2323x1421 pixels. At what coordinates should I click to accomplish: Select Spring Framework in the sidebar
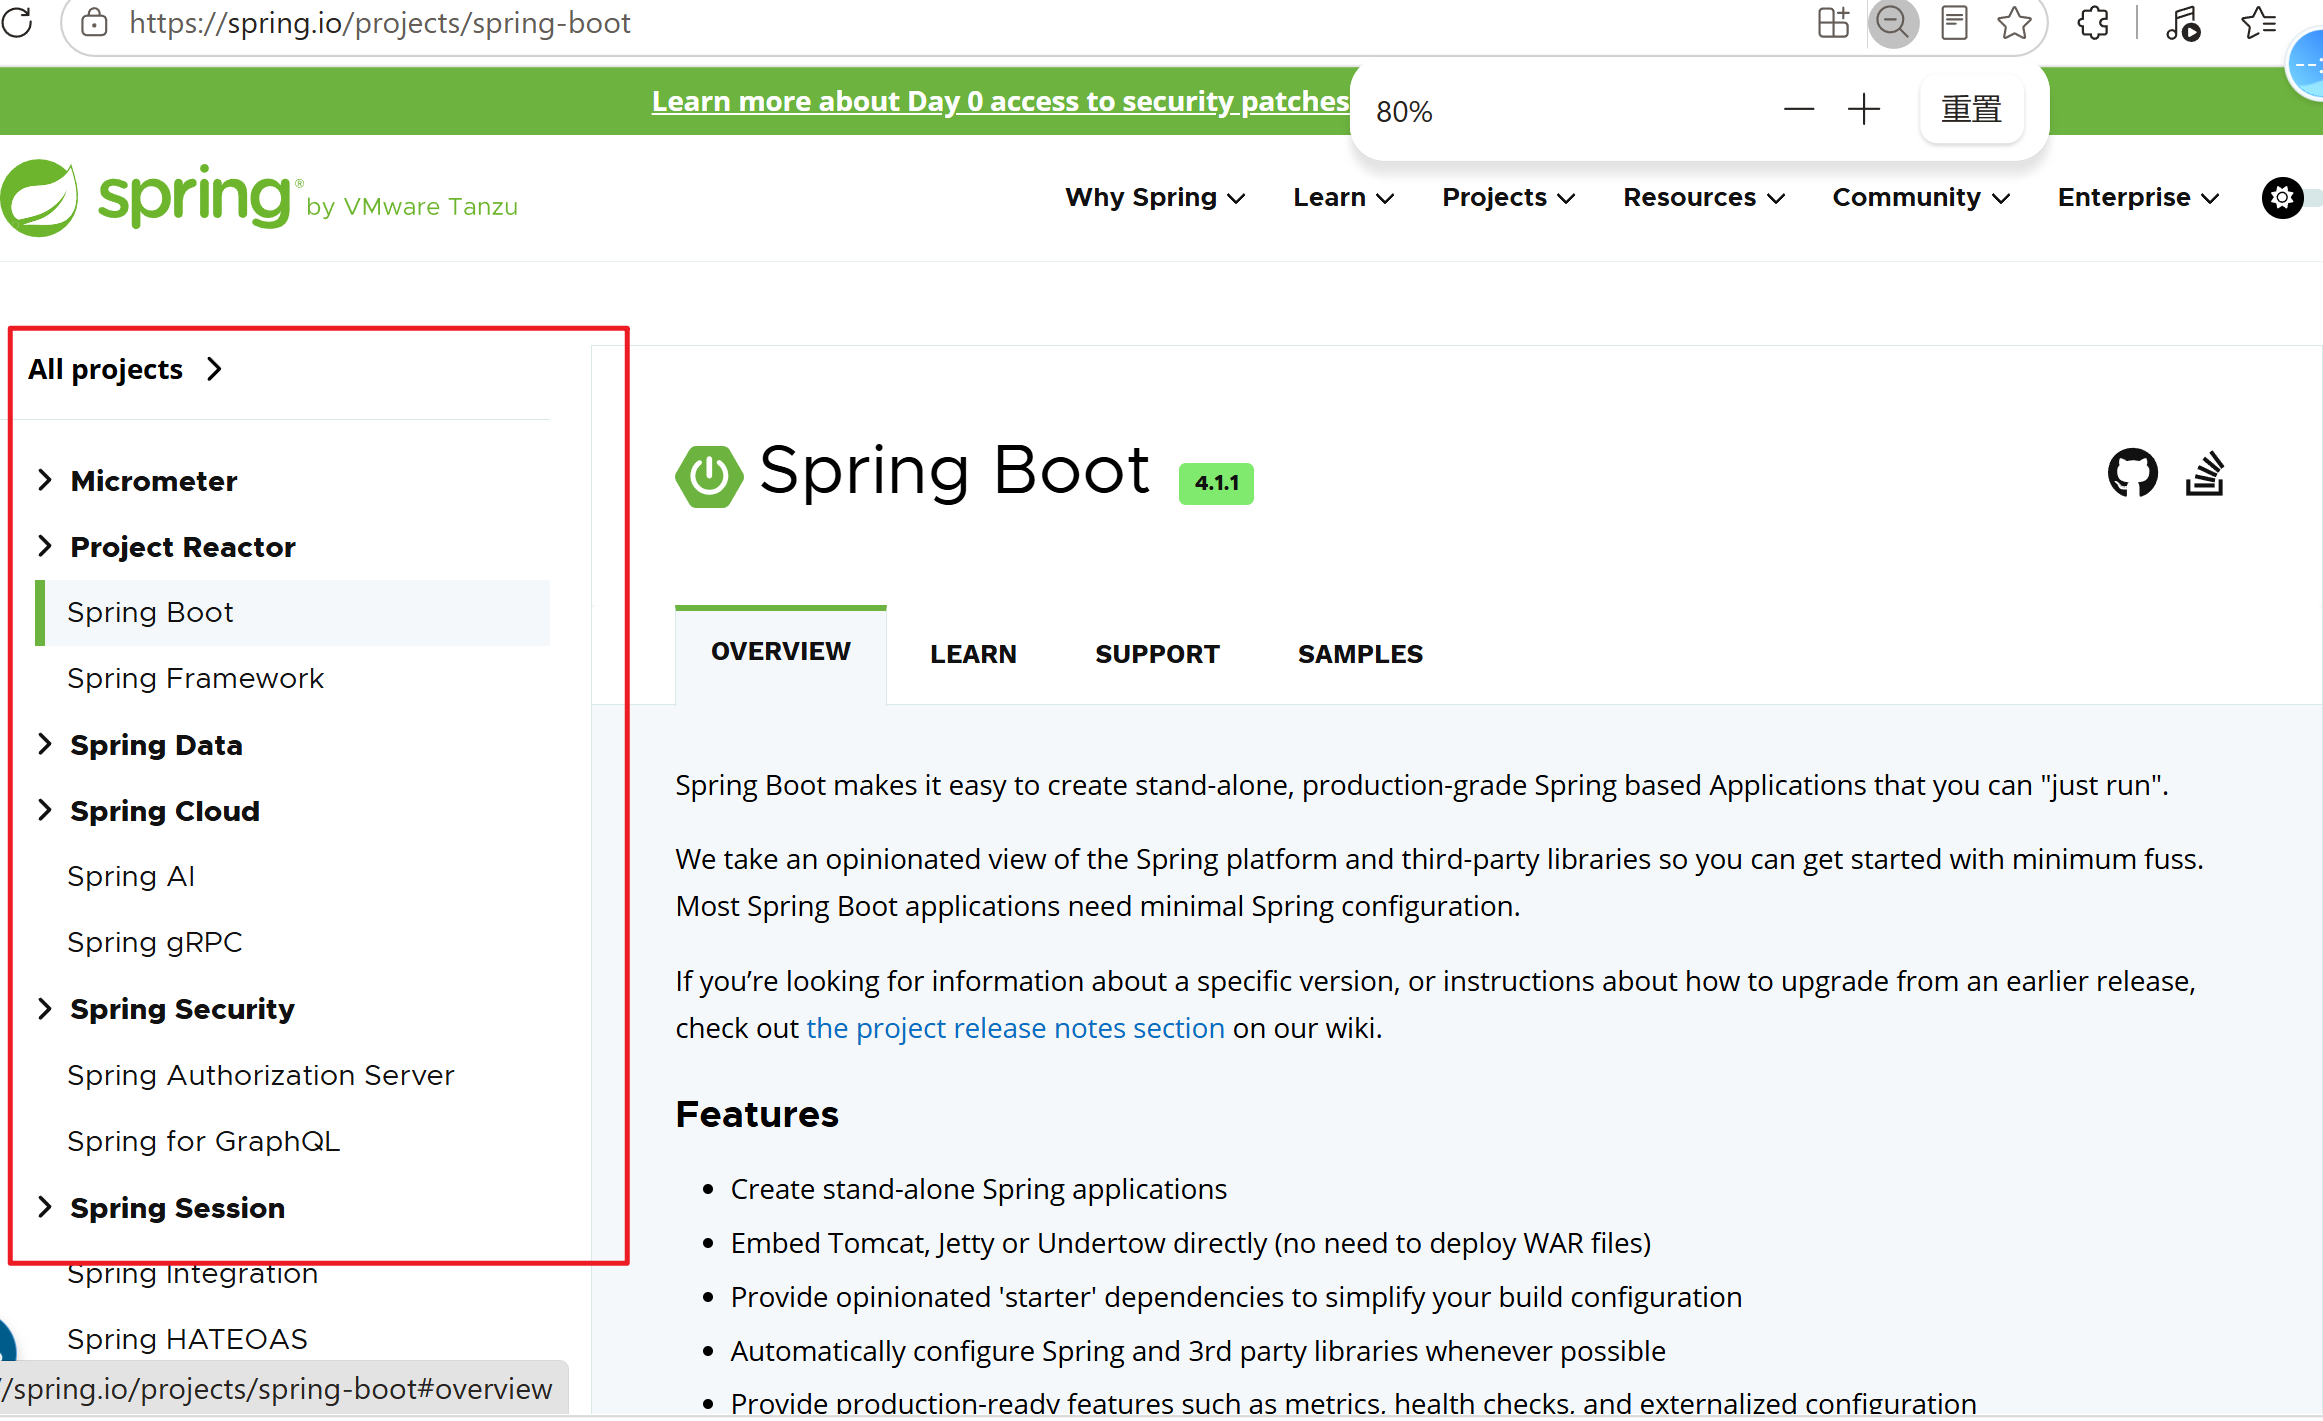195,679
